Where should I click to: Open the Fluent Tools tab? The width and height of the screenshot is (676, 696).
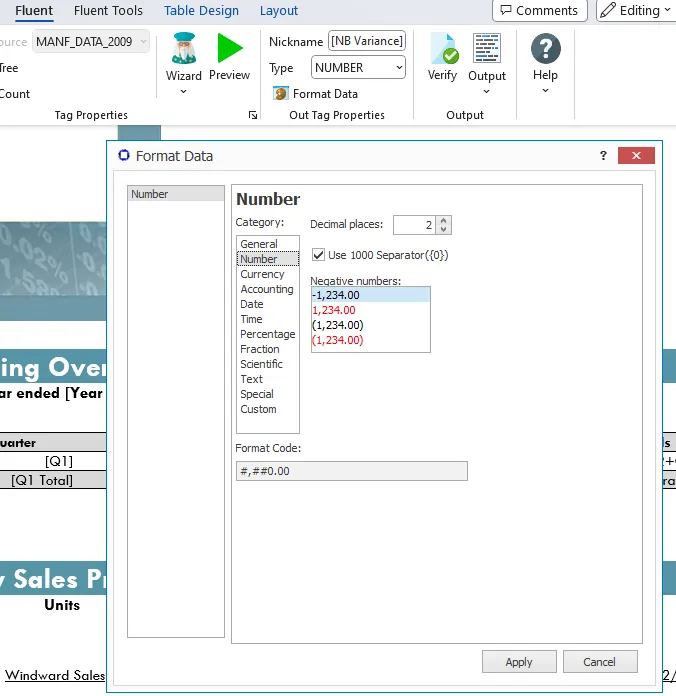(108, 11)
